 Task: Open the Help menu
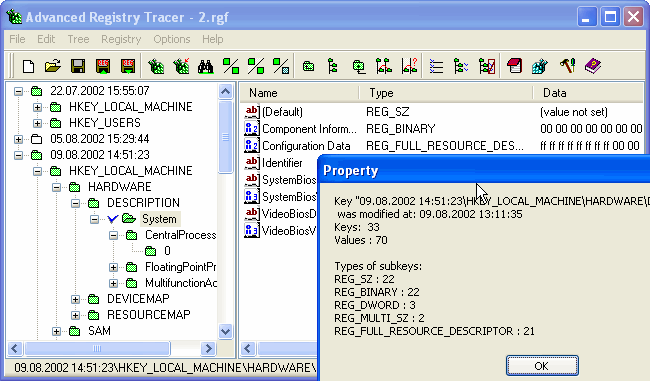[213, 39]
